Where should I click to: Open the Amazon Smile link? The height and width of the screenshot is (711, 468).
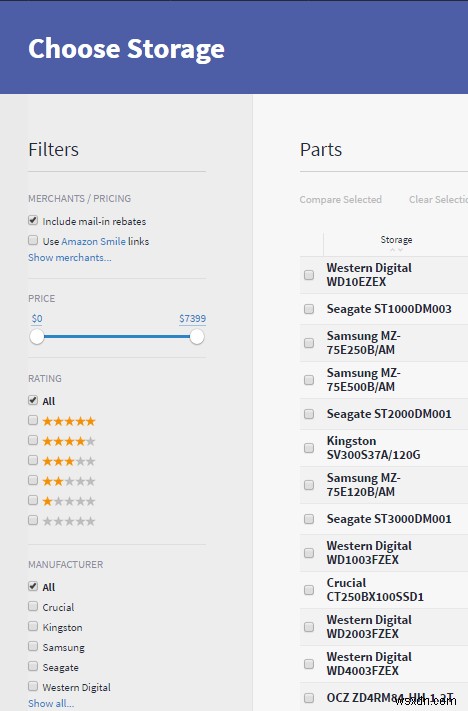[x=93, y=241]
